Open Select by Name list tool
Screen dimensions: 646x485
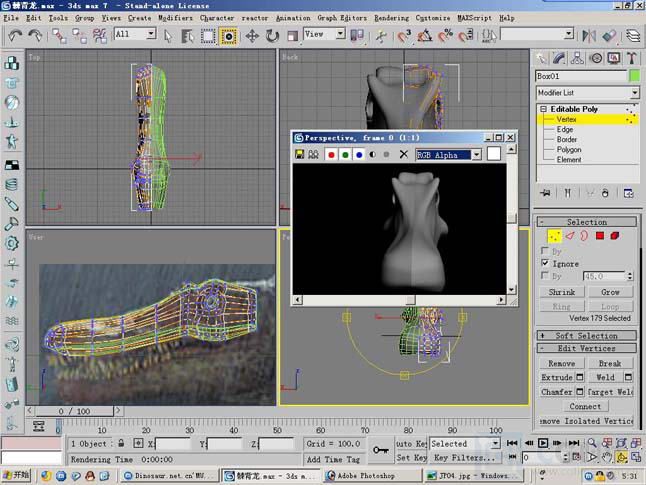(187, 36)
